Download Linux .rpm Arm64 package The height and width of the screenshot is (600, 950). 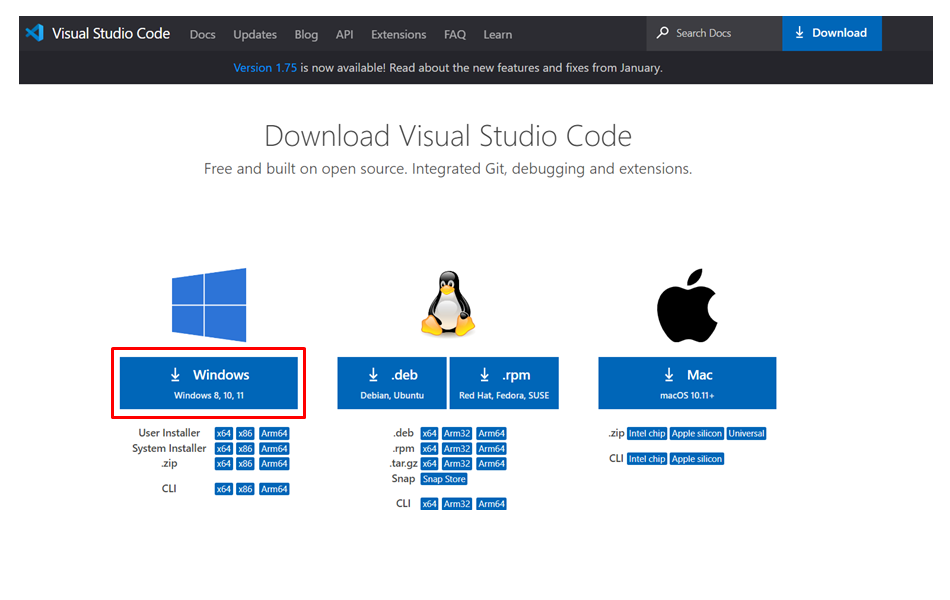click(x=491, y=448)
